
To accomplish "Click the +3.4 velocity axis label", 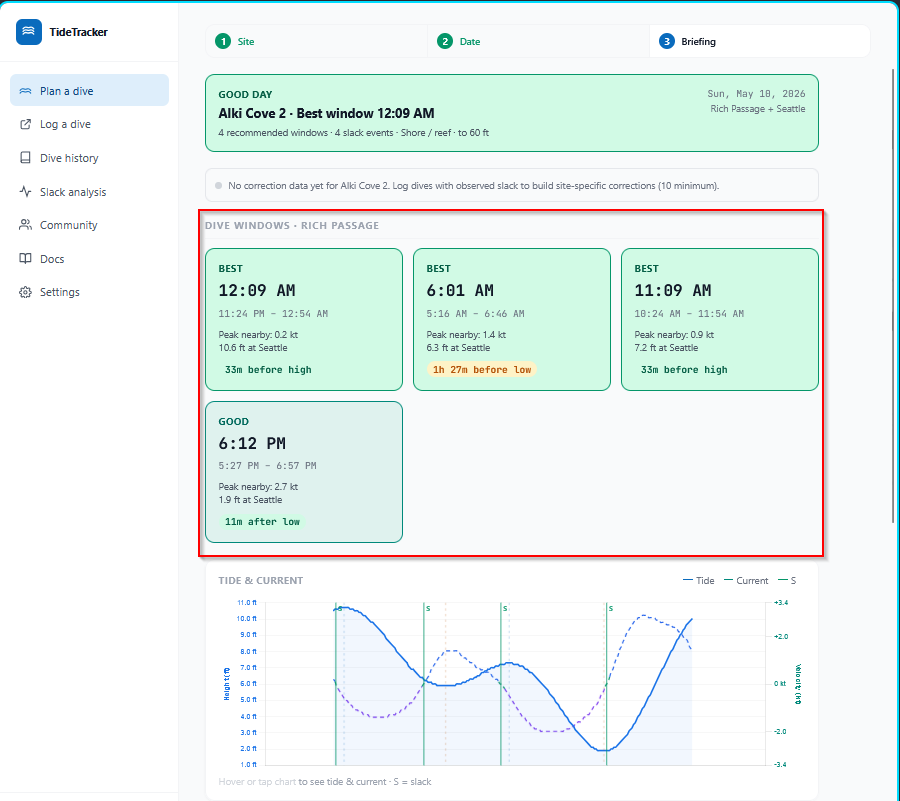I will (x=781, y=602).
